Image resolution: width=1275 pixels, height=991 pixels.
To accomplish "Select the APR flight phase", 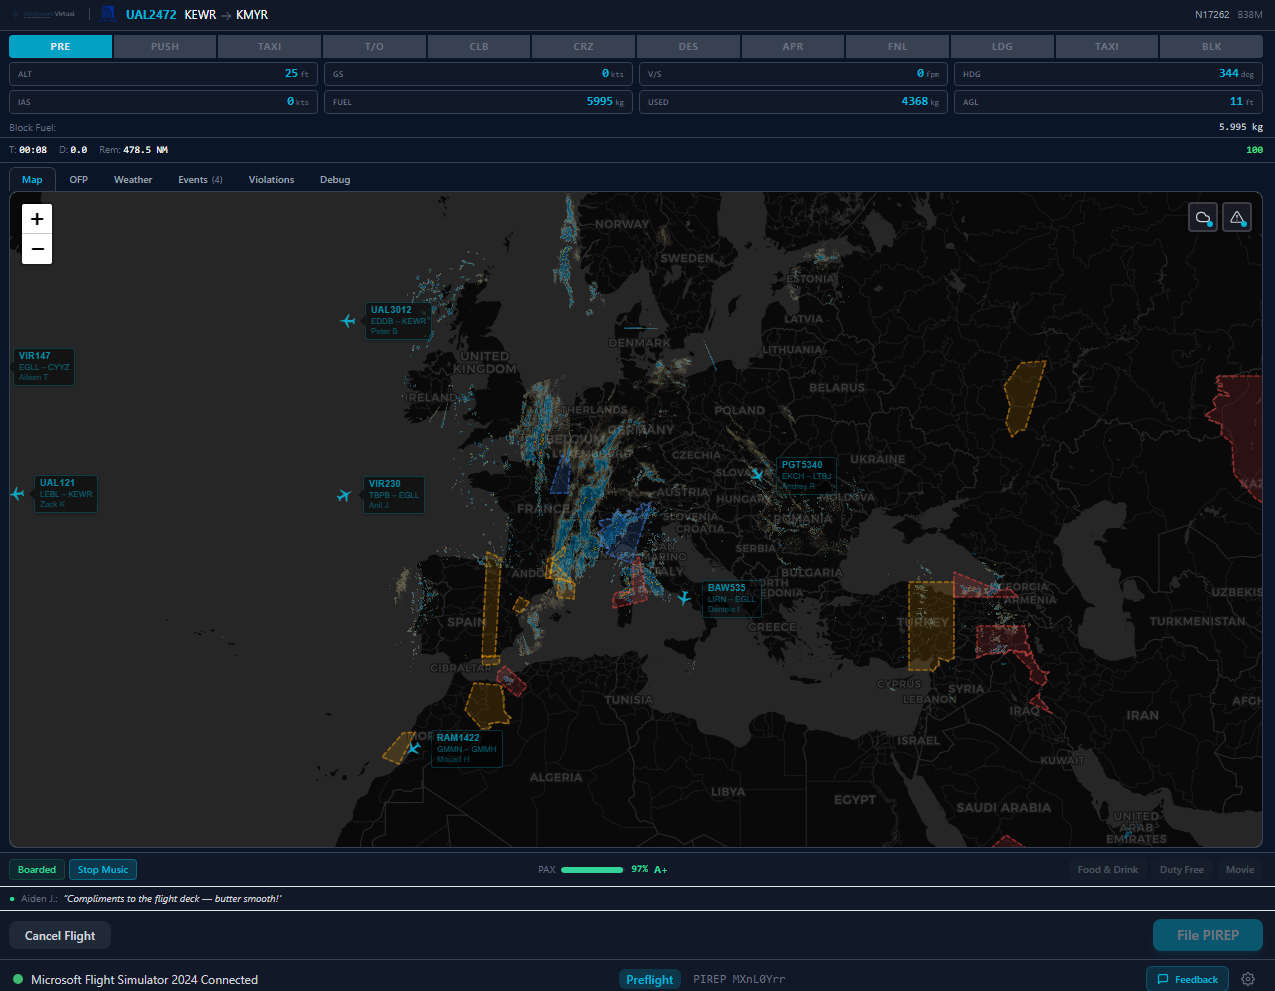I will point(793,46).
